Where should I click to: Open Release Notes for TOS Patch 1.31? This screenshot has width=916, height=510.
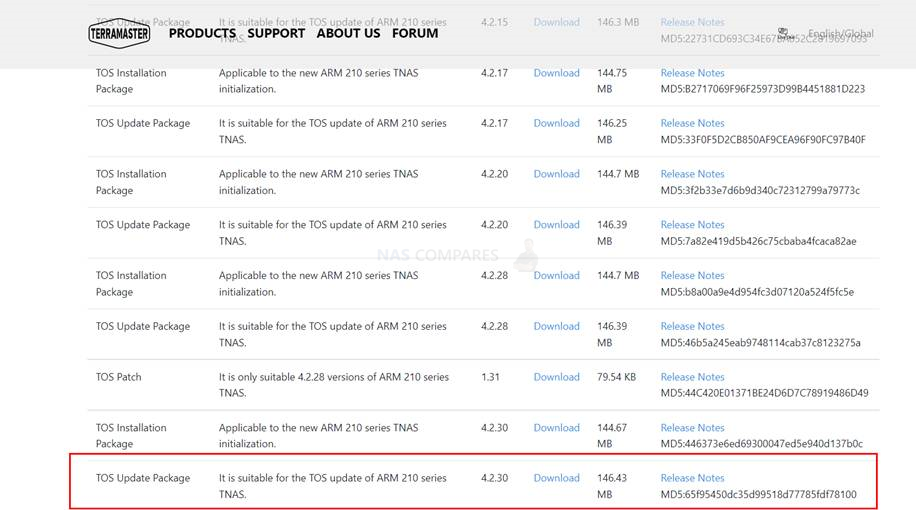pos(692,377)
